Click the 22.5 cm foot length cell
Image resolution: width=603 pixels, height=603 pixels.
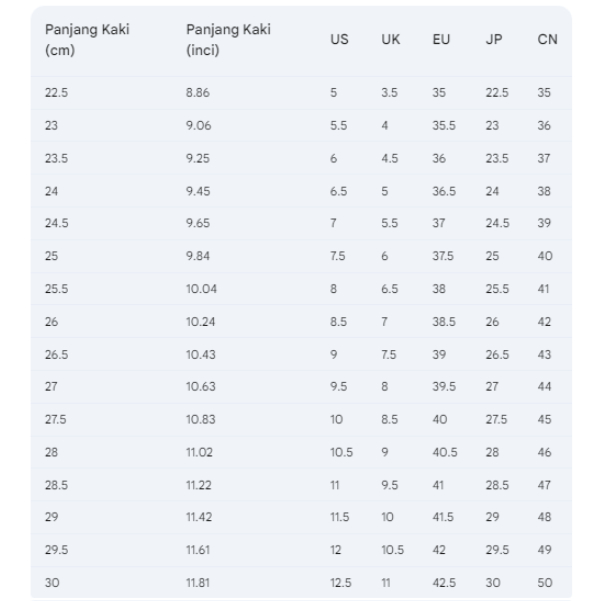coord(57,93)
